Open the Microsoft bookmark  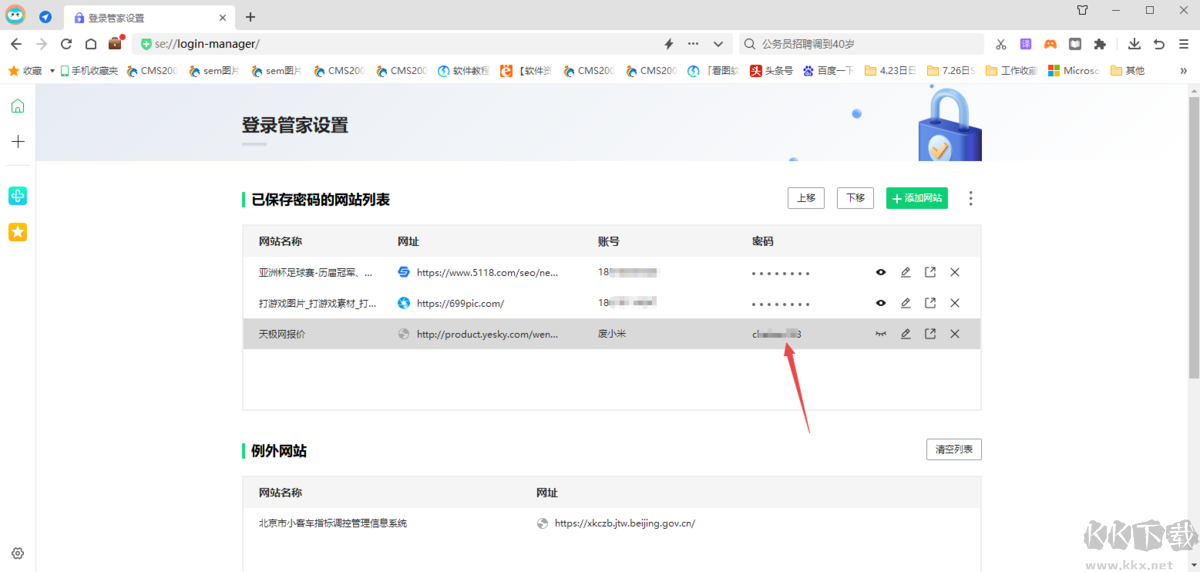(x=1073, y=71)
